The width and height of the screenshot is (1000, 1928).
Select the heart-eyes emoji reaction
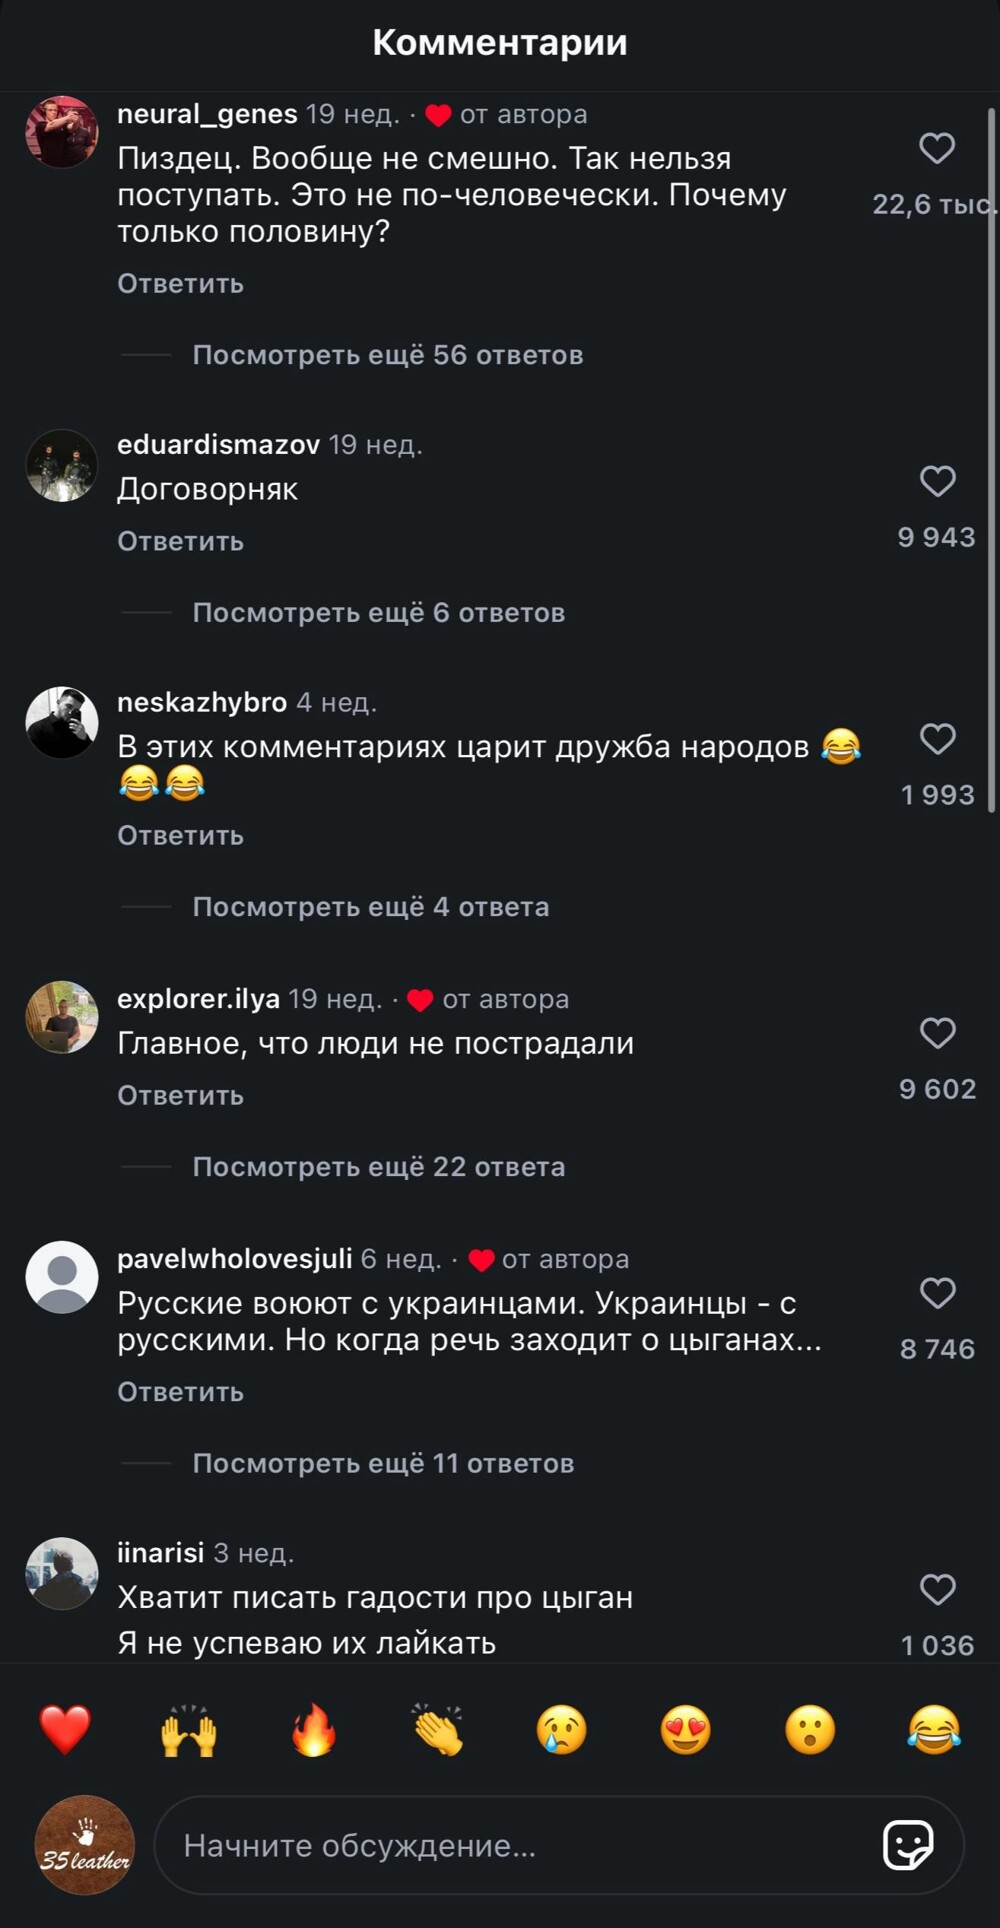coord(686,1730)
